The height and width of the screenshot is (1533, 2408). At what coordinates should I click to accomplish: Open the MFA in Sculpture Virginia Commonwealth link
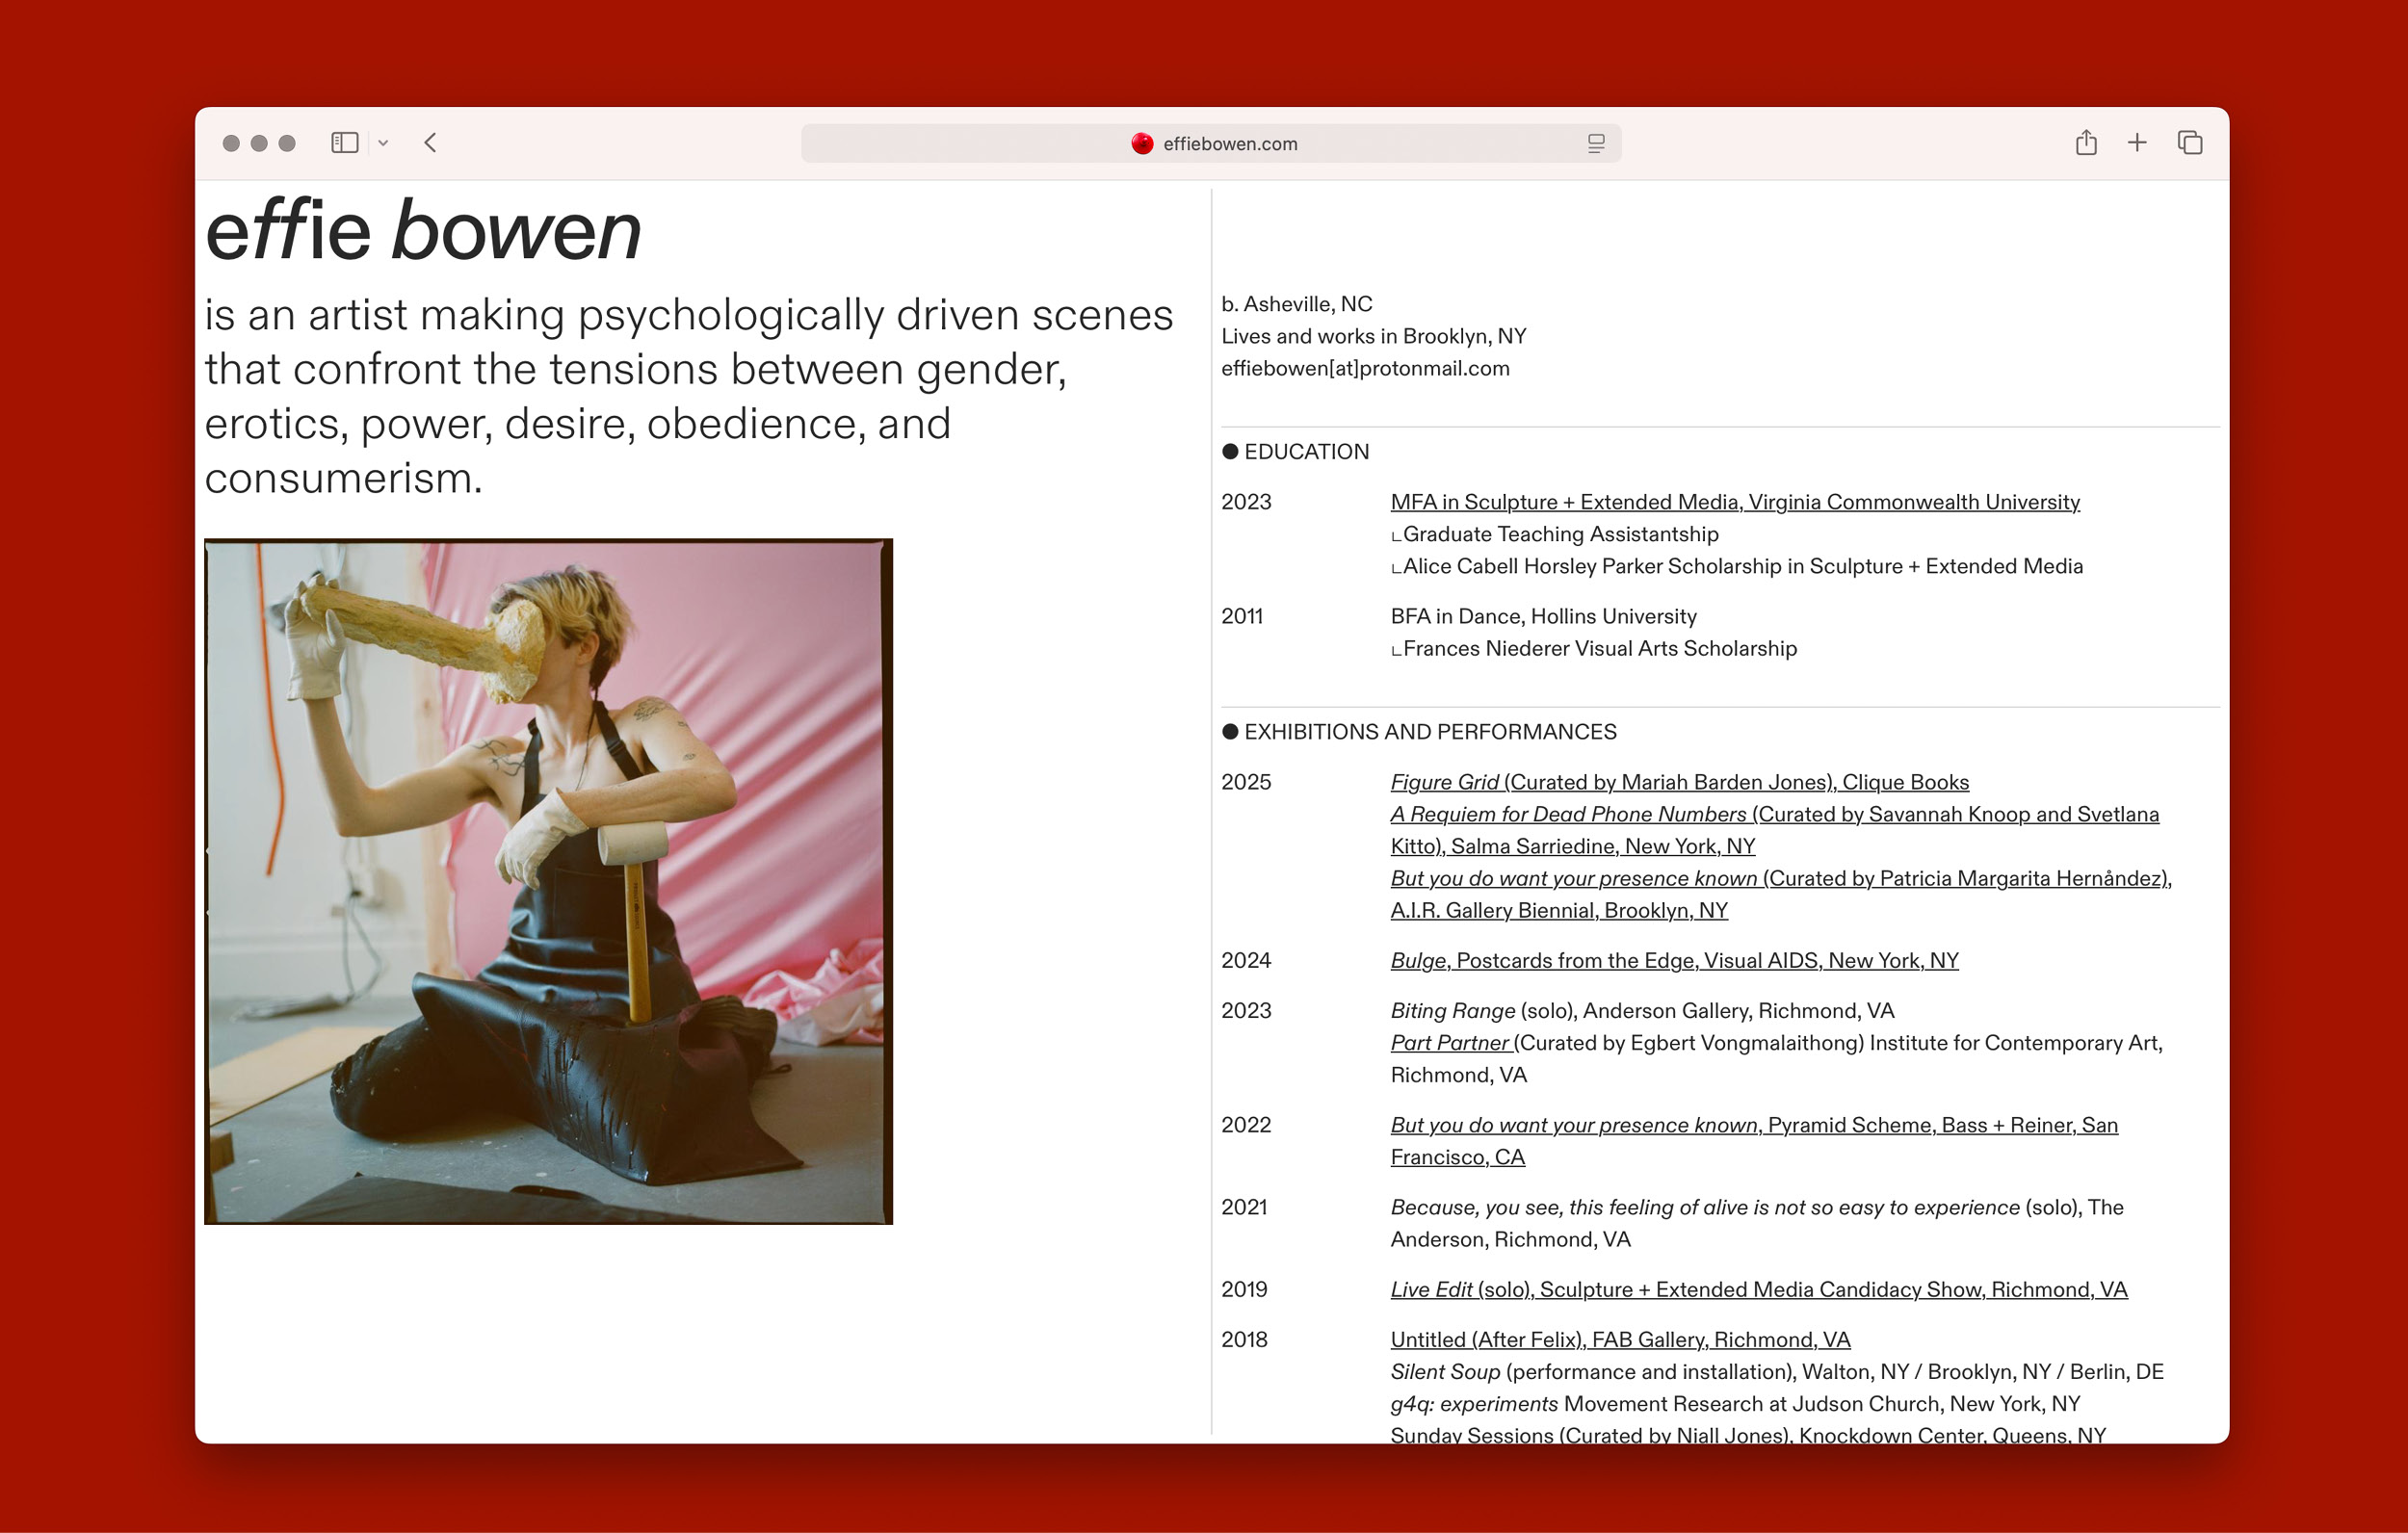click(1733, 502)
